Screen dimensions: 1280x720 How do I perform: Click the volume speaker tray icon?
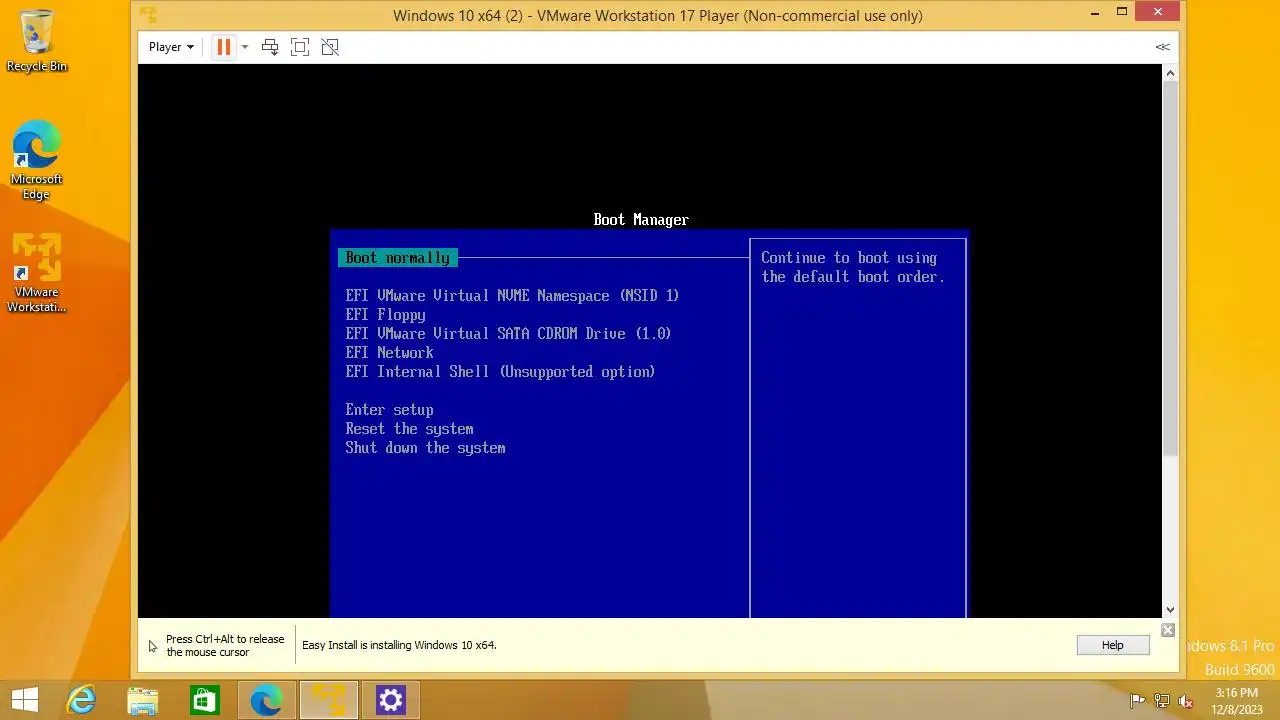(1186, 701)
